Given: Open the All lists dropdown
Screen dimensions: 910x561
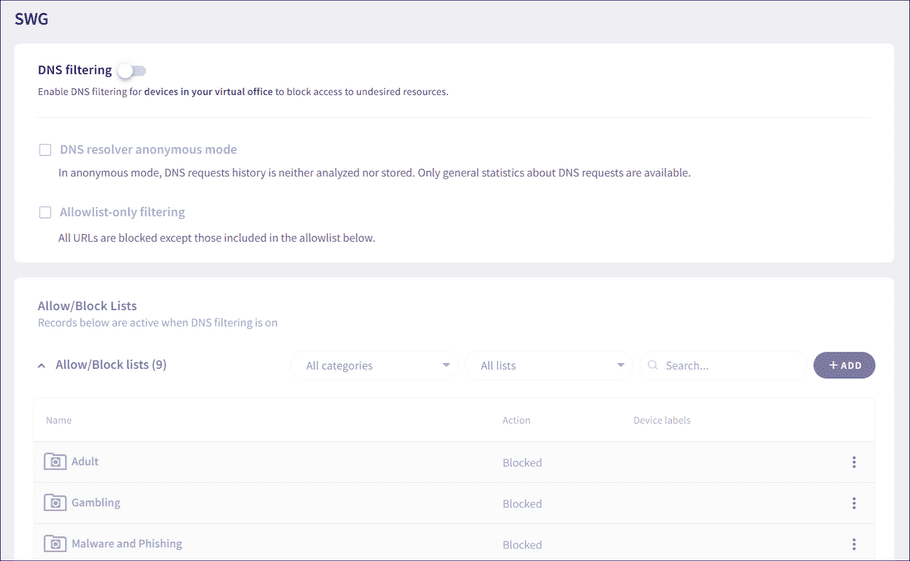Looking at the screenshot, I should coord(549,365).
